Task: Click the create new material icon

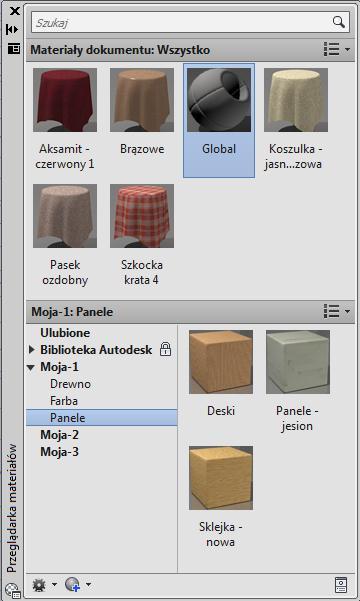Action: point(72,585)
